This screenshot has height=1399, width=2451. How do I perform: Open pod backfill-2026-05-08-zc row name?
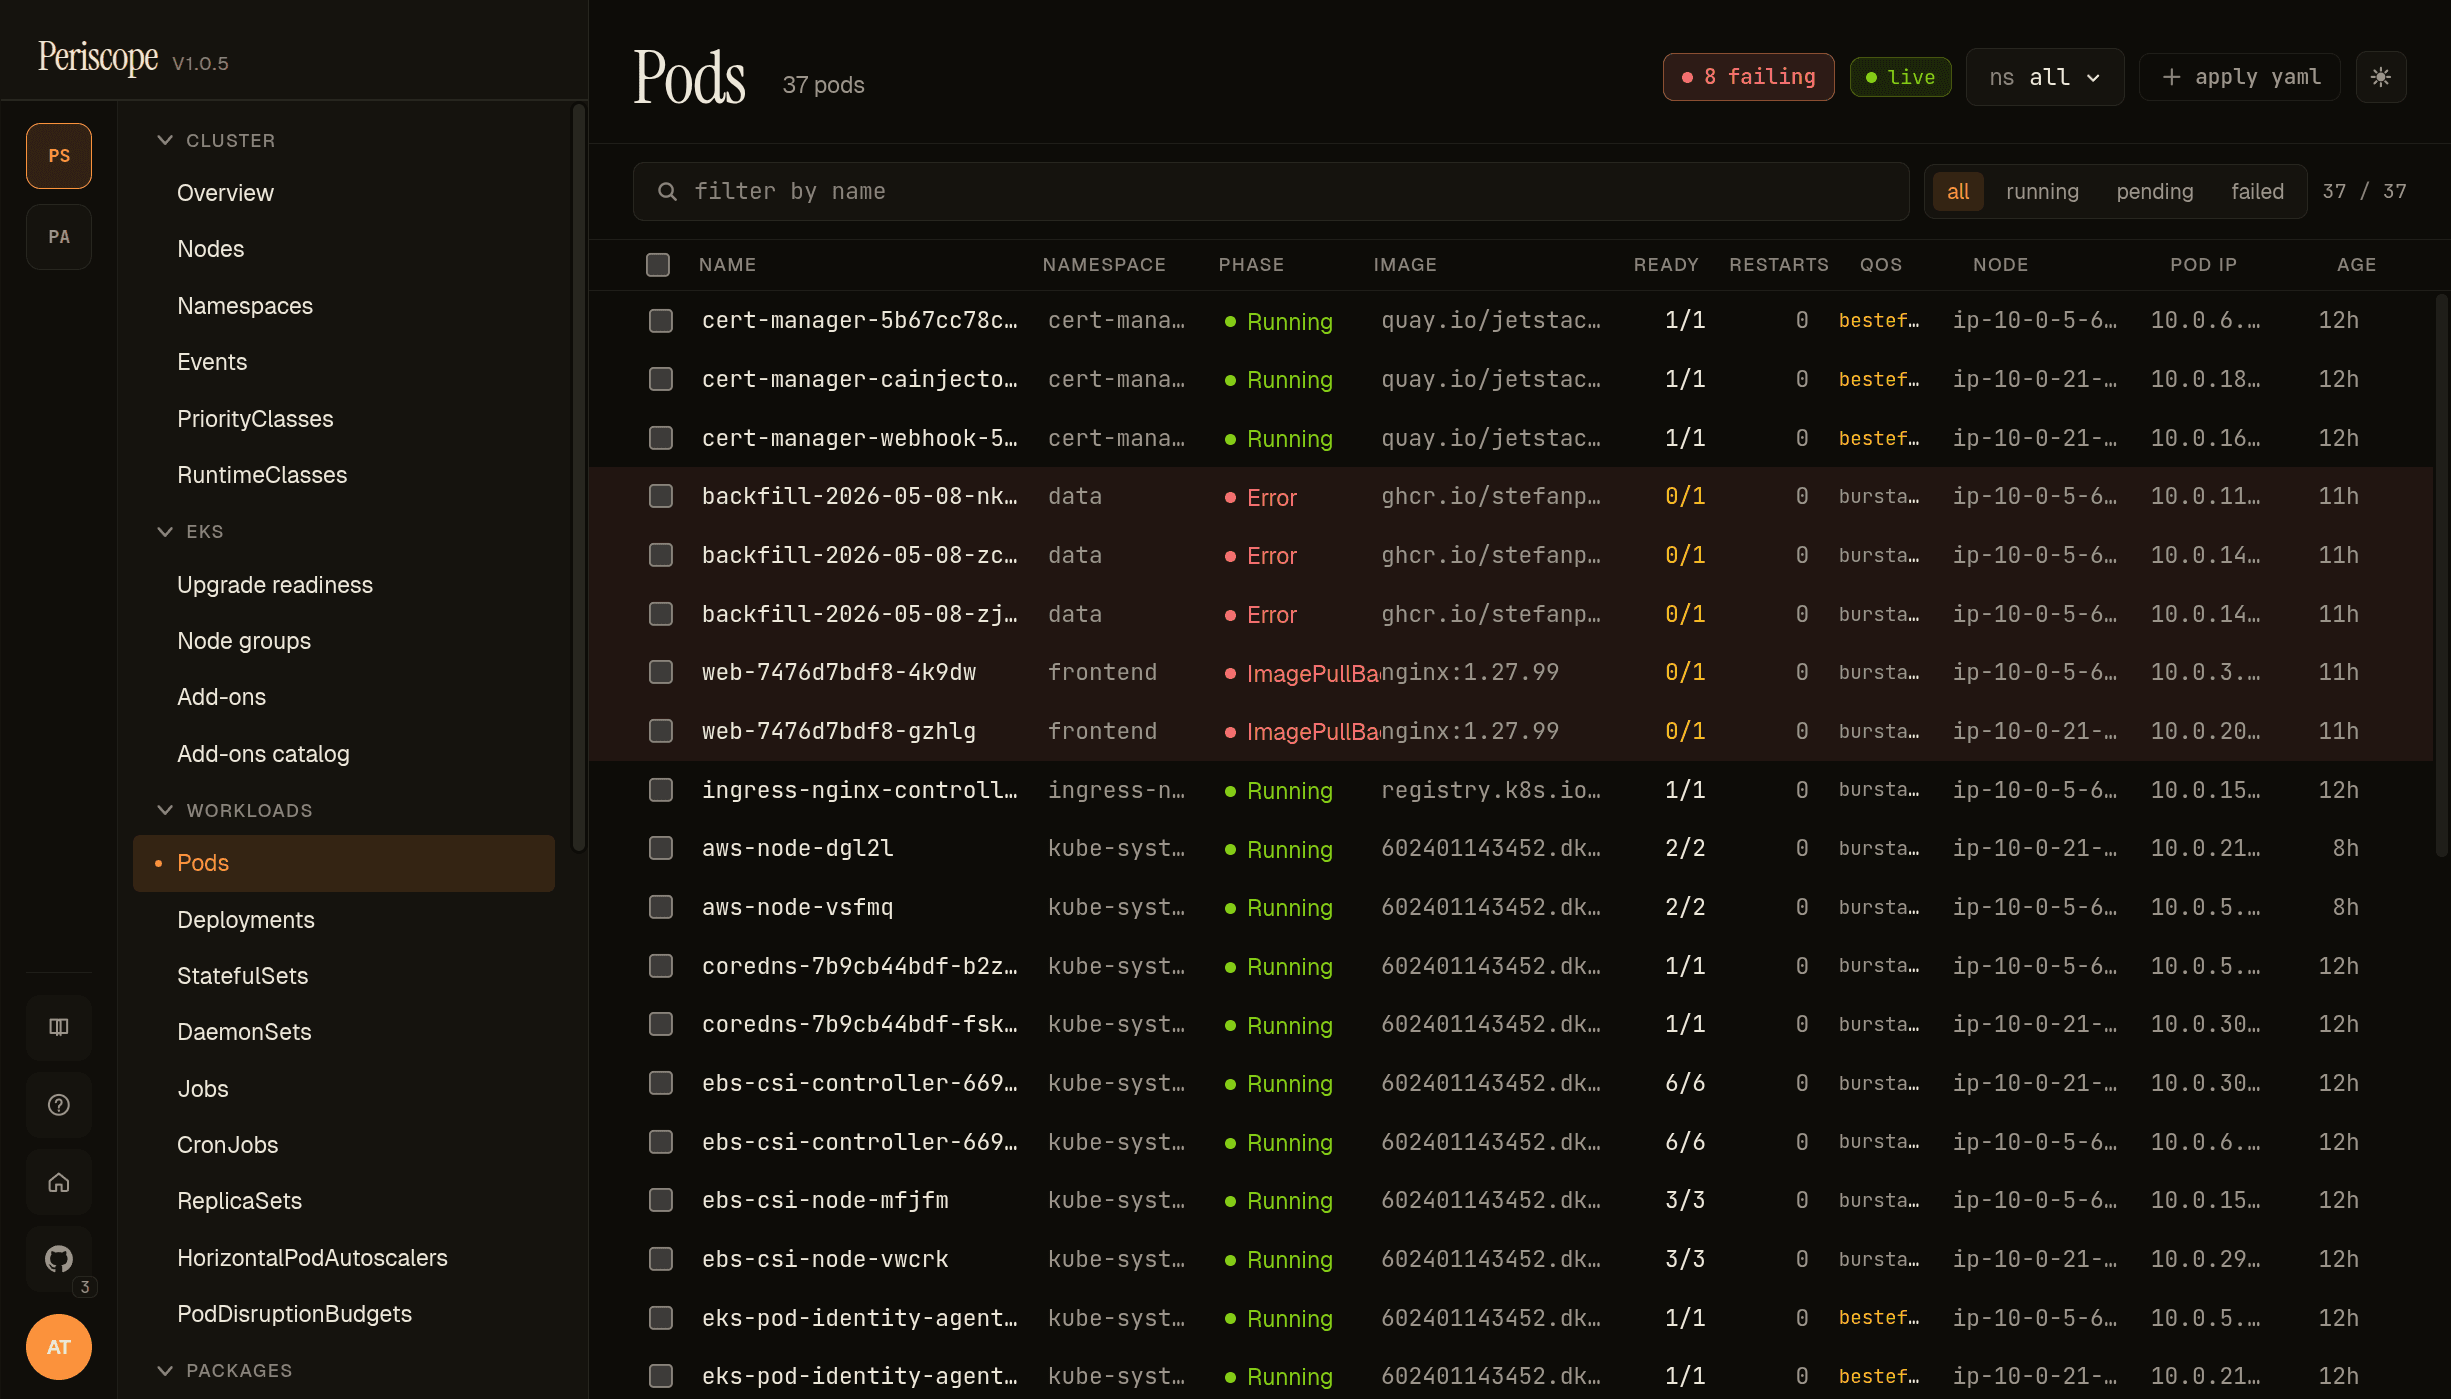[x=860, y=555]
